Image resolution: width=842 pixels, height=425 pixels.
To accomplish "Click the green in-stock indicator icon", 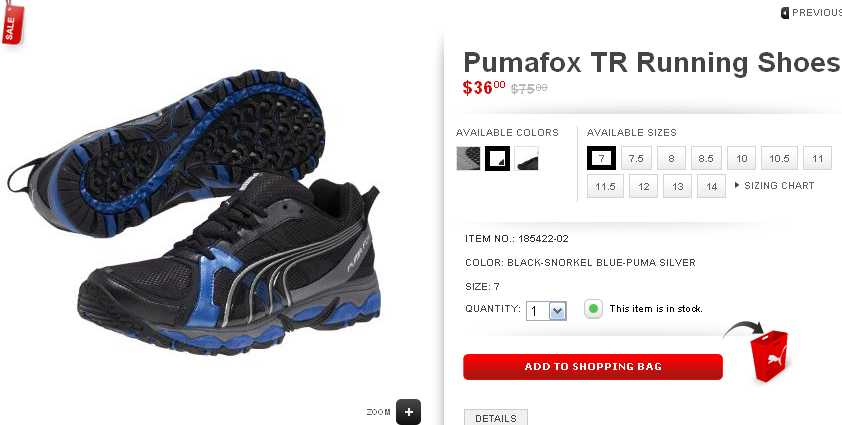I will [593, 309].
